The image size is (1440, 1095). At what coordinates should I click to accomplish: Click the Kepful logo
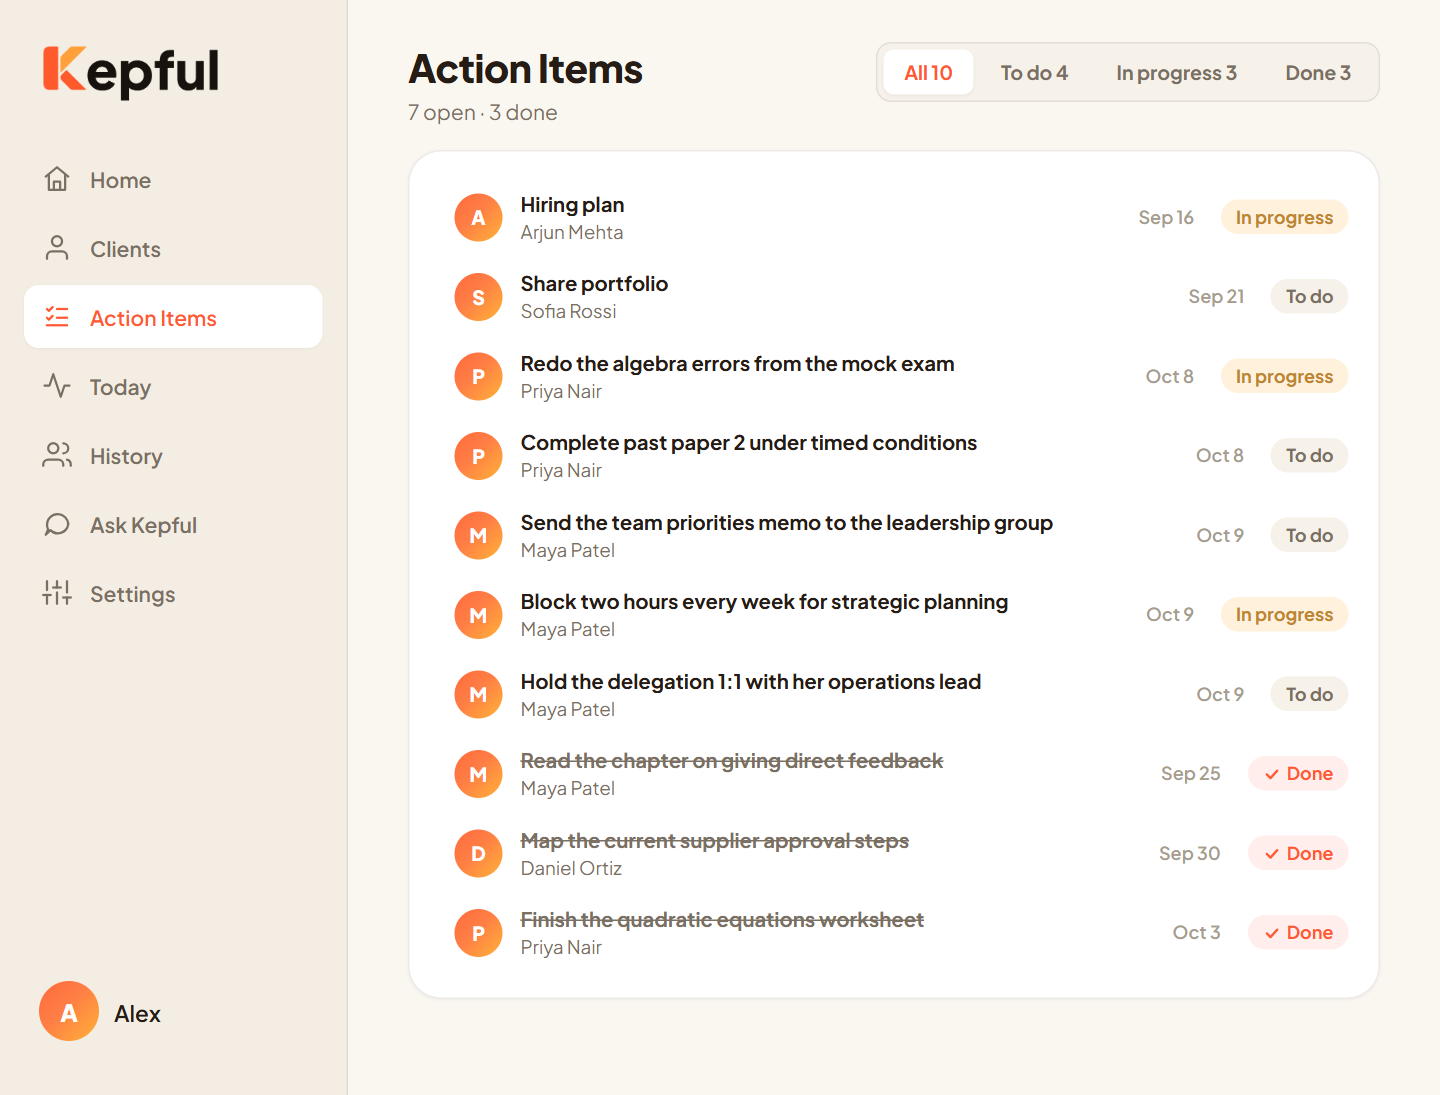[131, 72]
